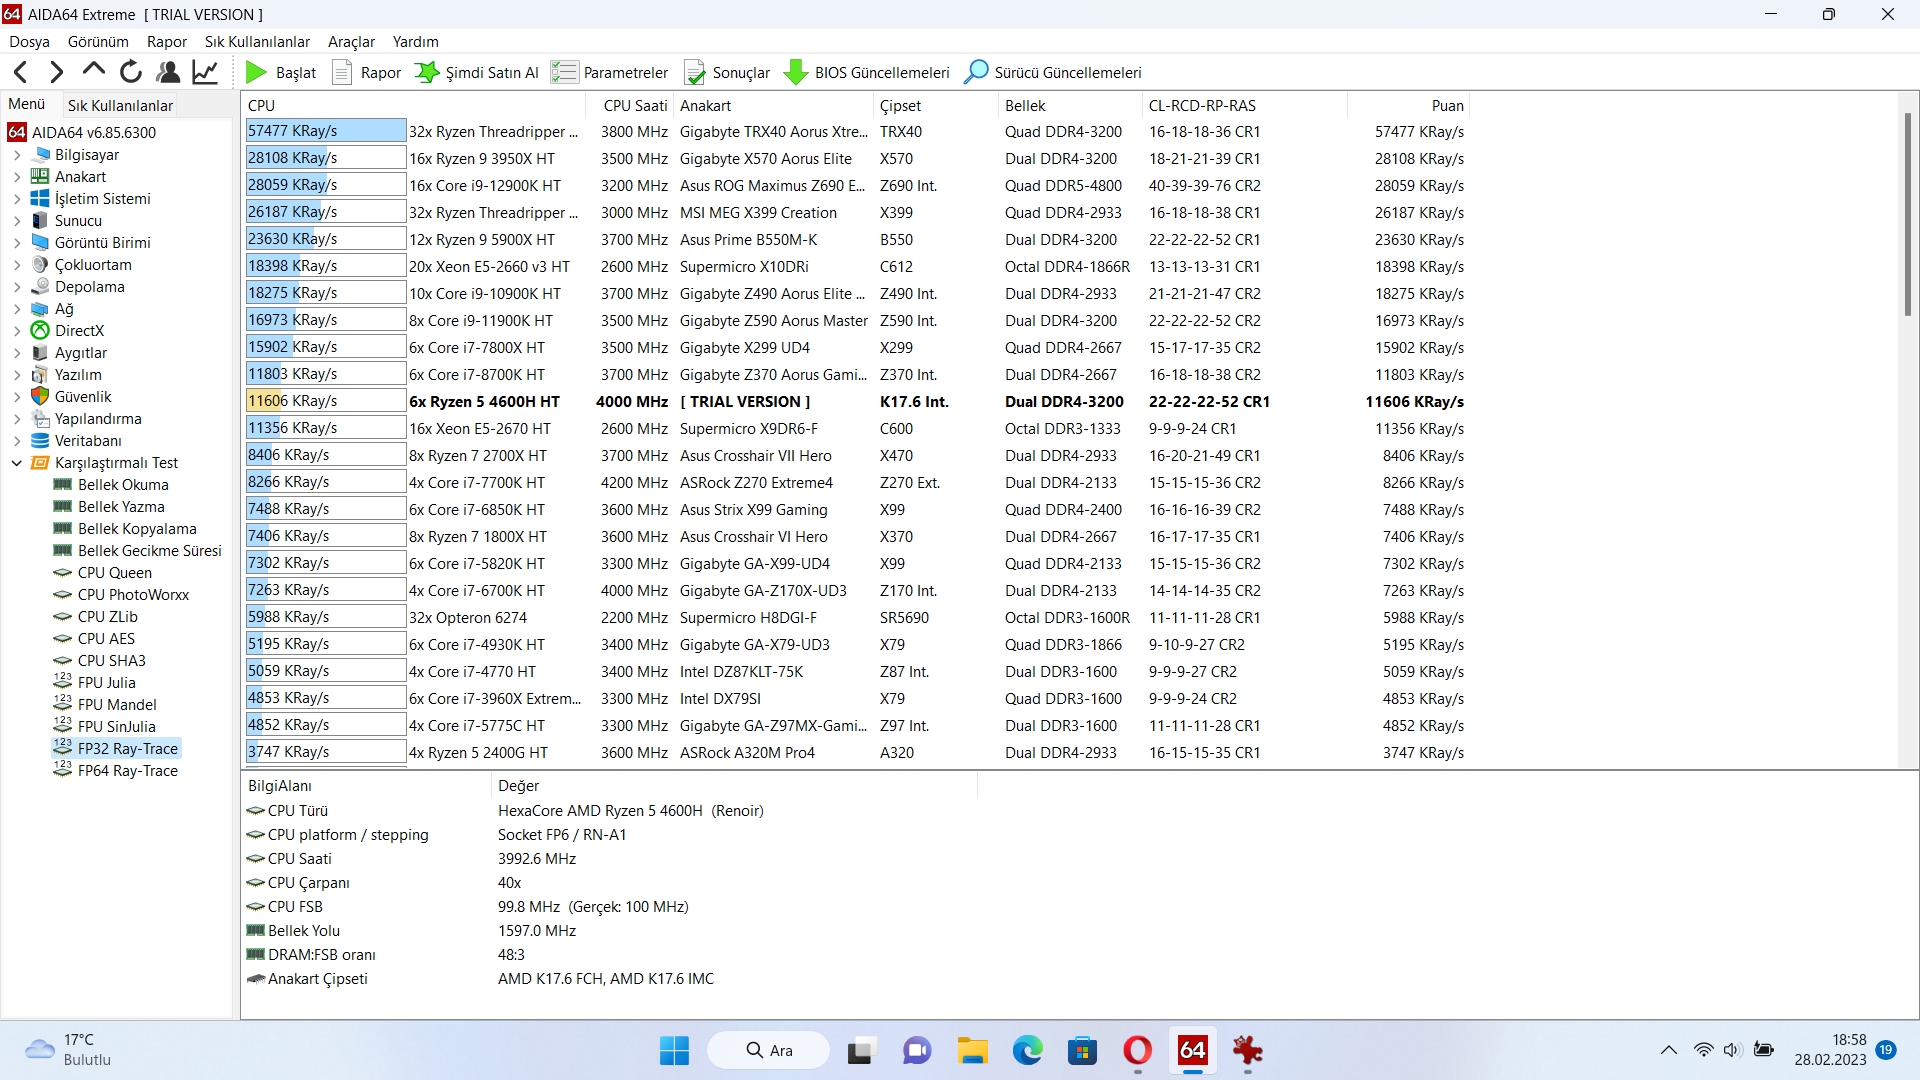This screenshot has height=1080, width=1920.
Task: Switch to Menü sidebar tab
Action: click(x=27, y=104)
